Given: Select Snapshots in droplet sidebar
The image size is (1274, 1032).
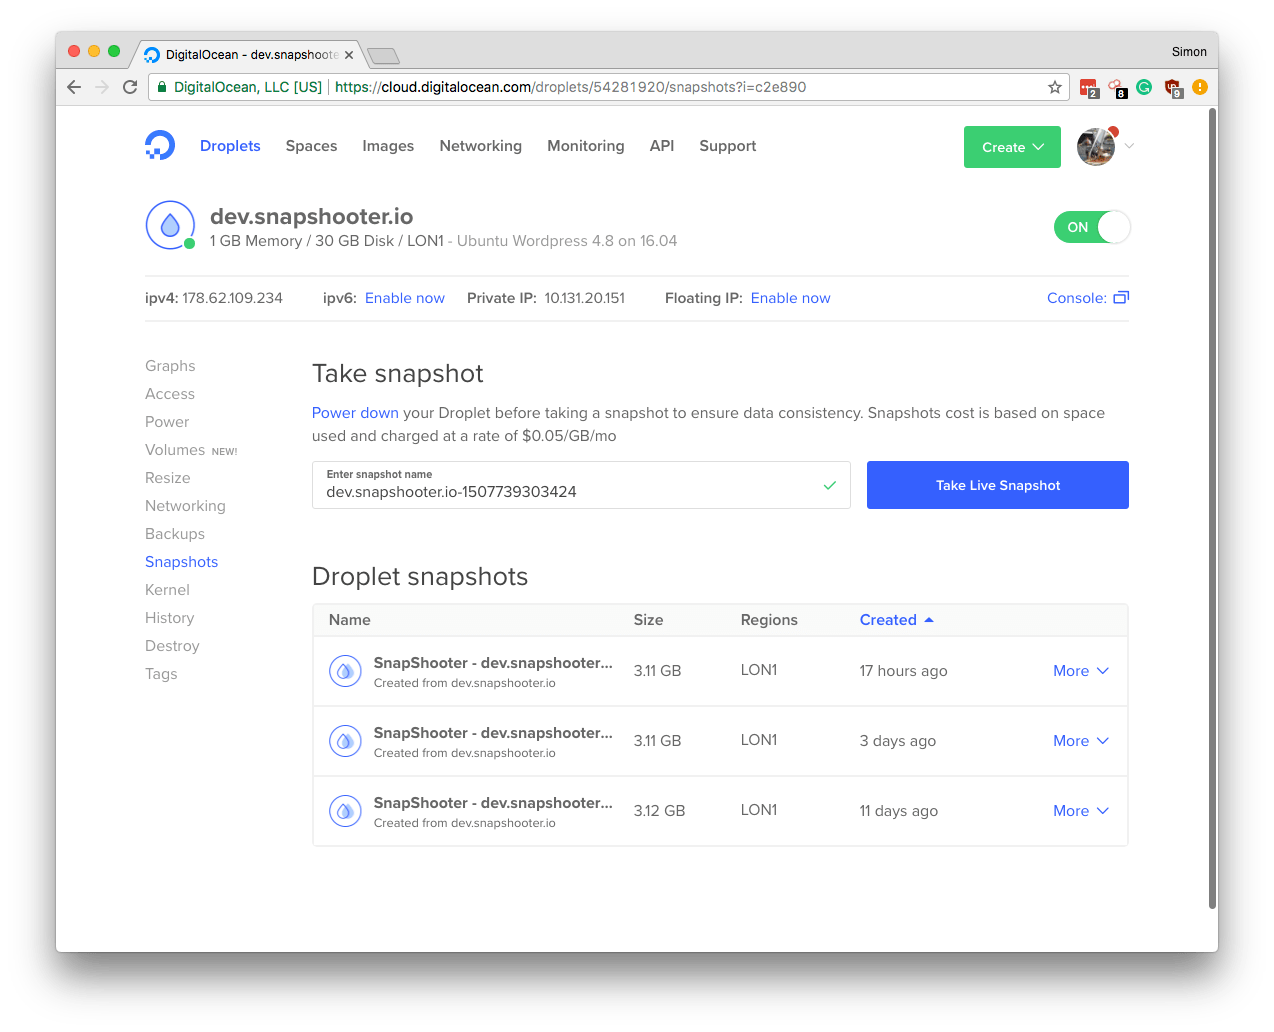Looking at the screenshot, I should 181,562.
